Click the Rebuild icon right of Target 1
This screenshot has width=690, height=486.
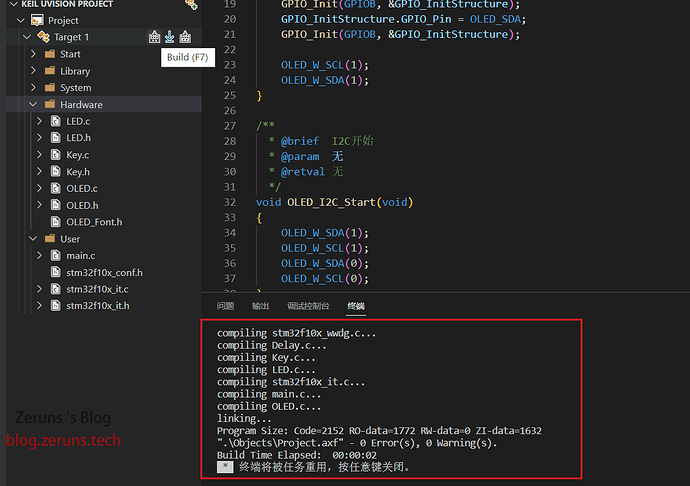[x=185, y=37]
